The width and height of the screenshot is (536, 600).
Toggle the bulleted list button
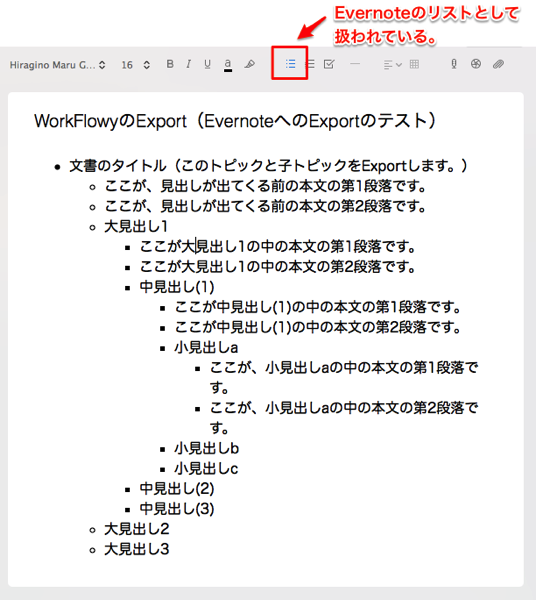290,64
